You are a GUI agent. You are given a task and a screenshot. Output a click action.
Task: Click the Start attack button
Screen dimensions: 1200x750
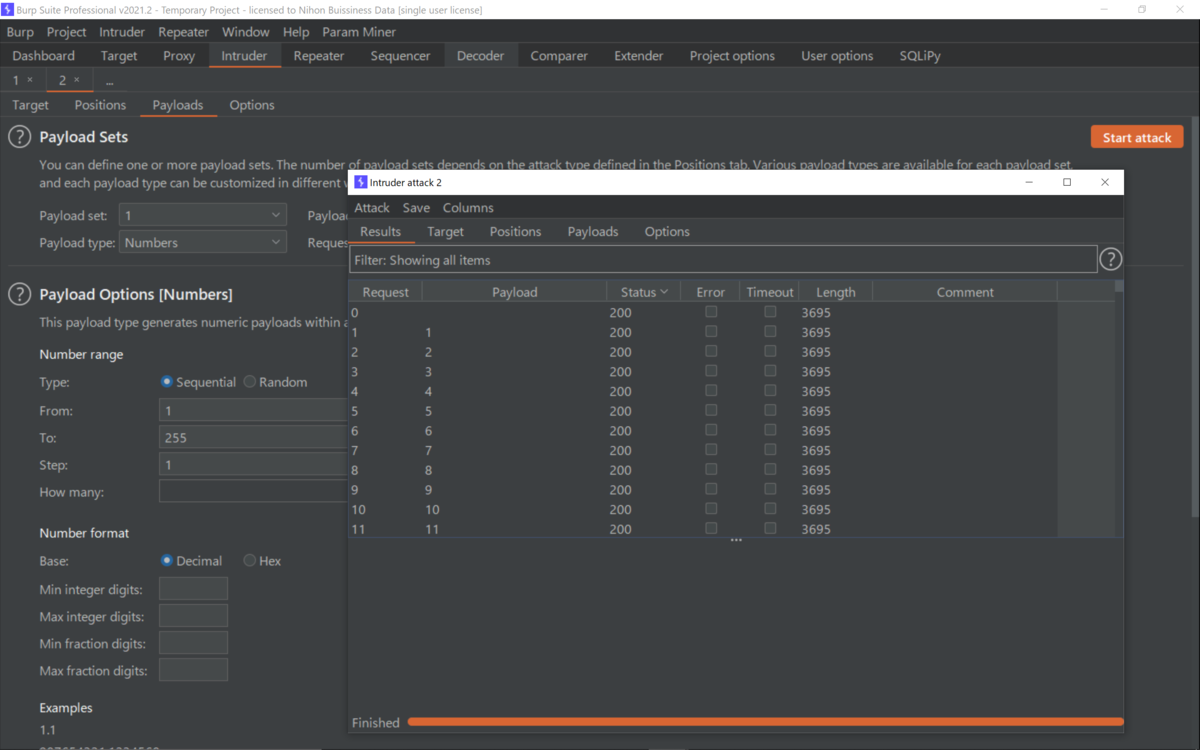(1137, 137)
